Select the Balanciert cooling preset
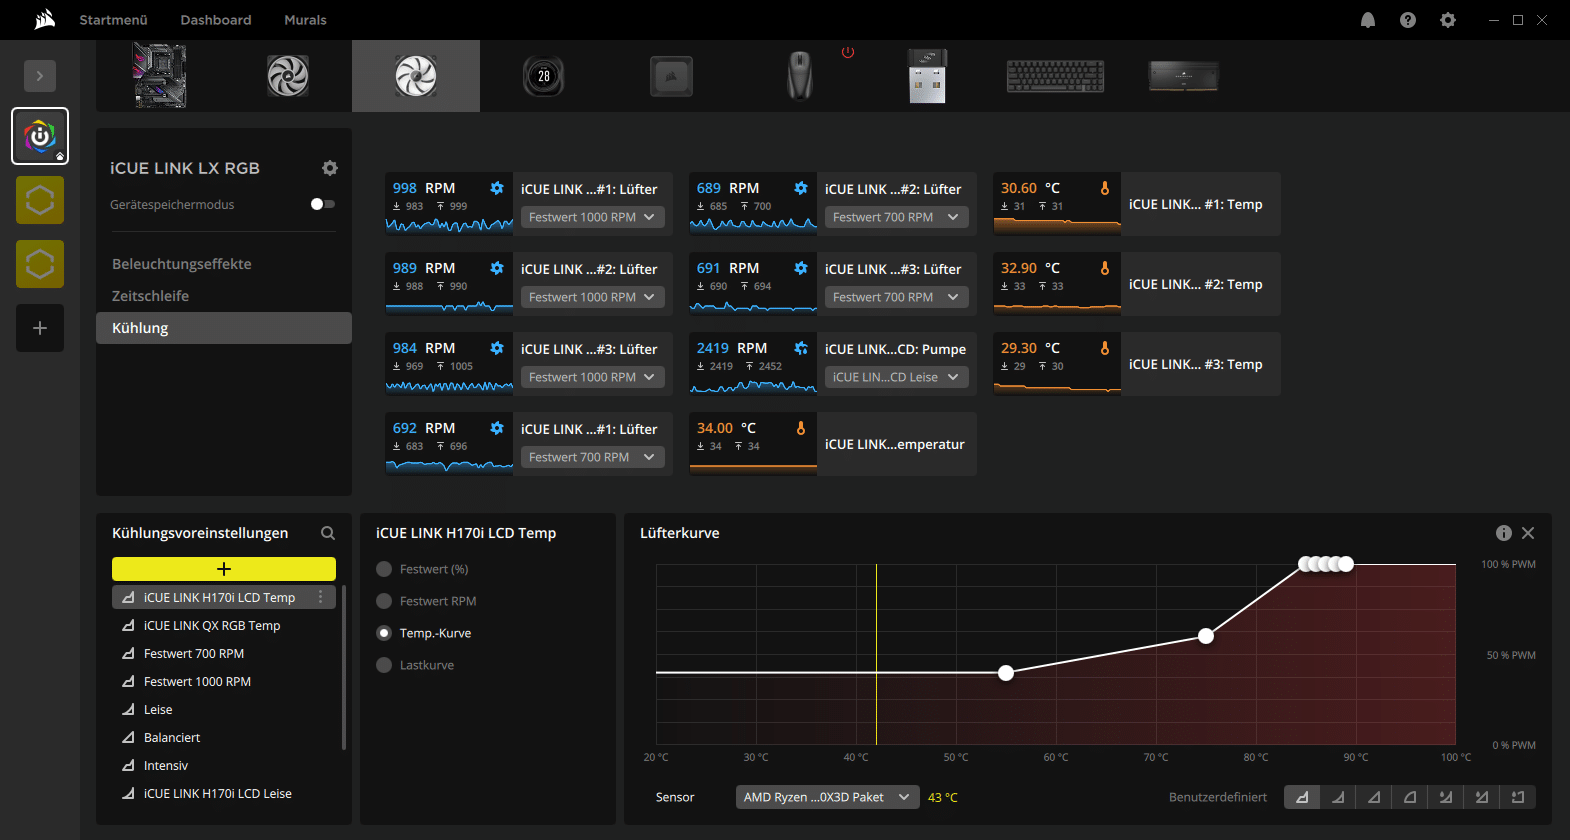Viewport: 1570px width, 840px height. point(172,737)
